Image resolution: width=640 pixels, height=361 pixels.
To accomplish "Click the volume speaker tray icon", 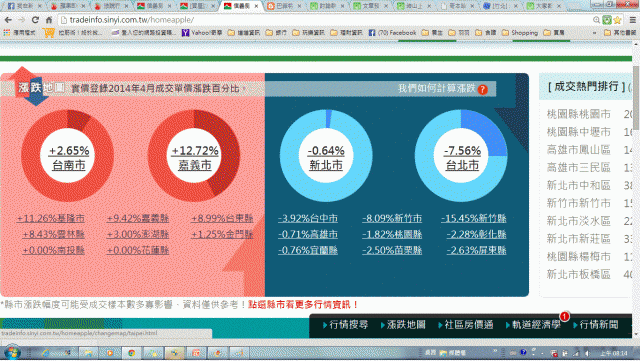I will [x=588, y=353].
